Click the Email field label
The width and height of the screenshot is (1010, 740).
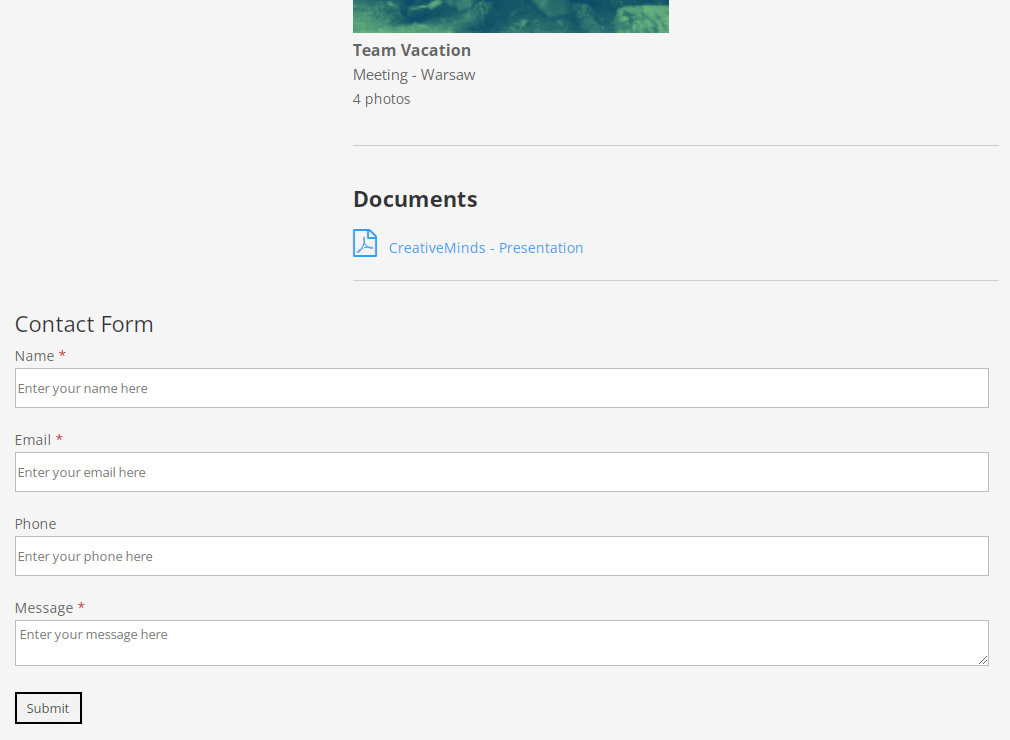point(33,440)
